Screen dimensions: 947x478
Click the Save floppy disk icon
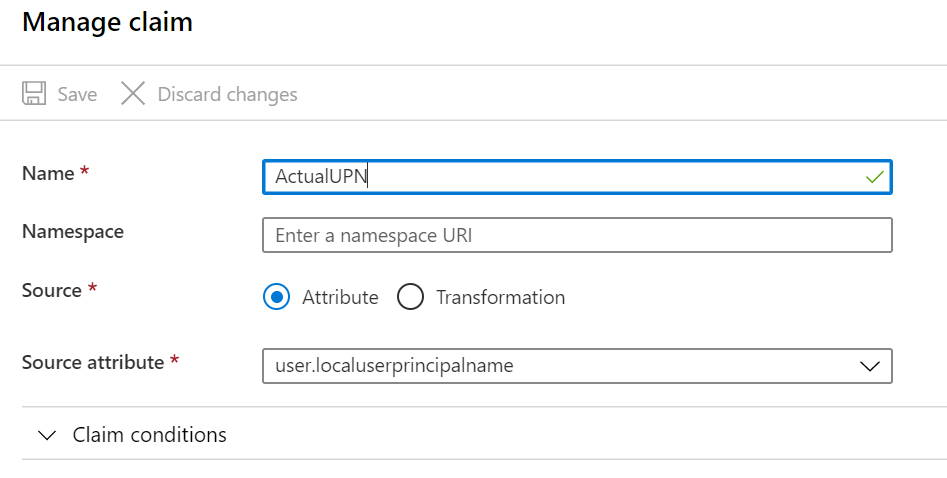tap(34, 94)
